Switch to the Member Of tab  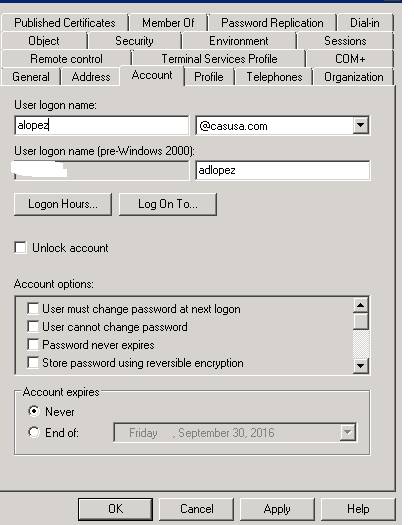click(x=168, y=23)
